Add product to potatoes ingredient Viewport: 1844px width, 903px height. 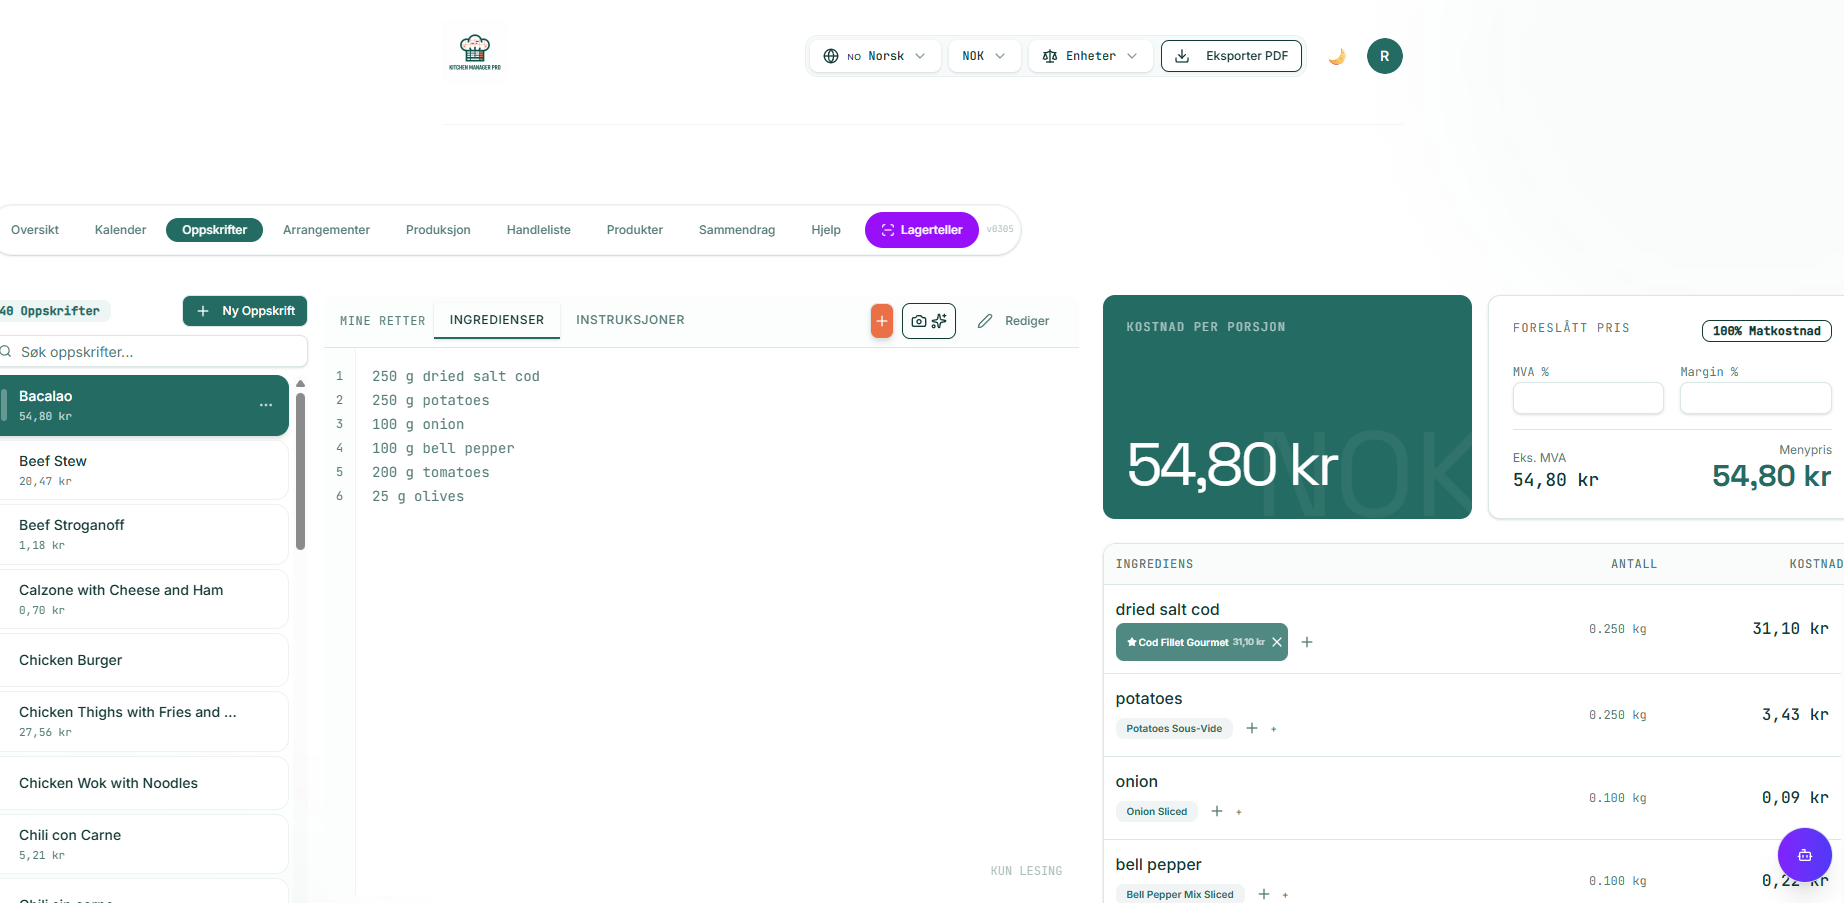pos(1252,728)
